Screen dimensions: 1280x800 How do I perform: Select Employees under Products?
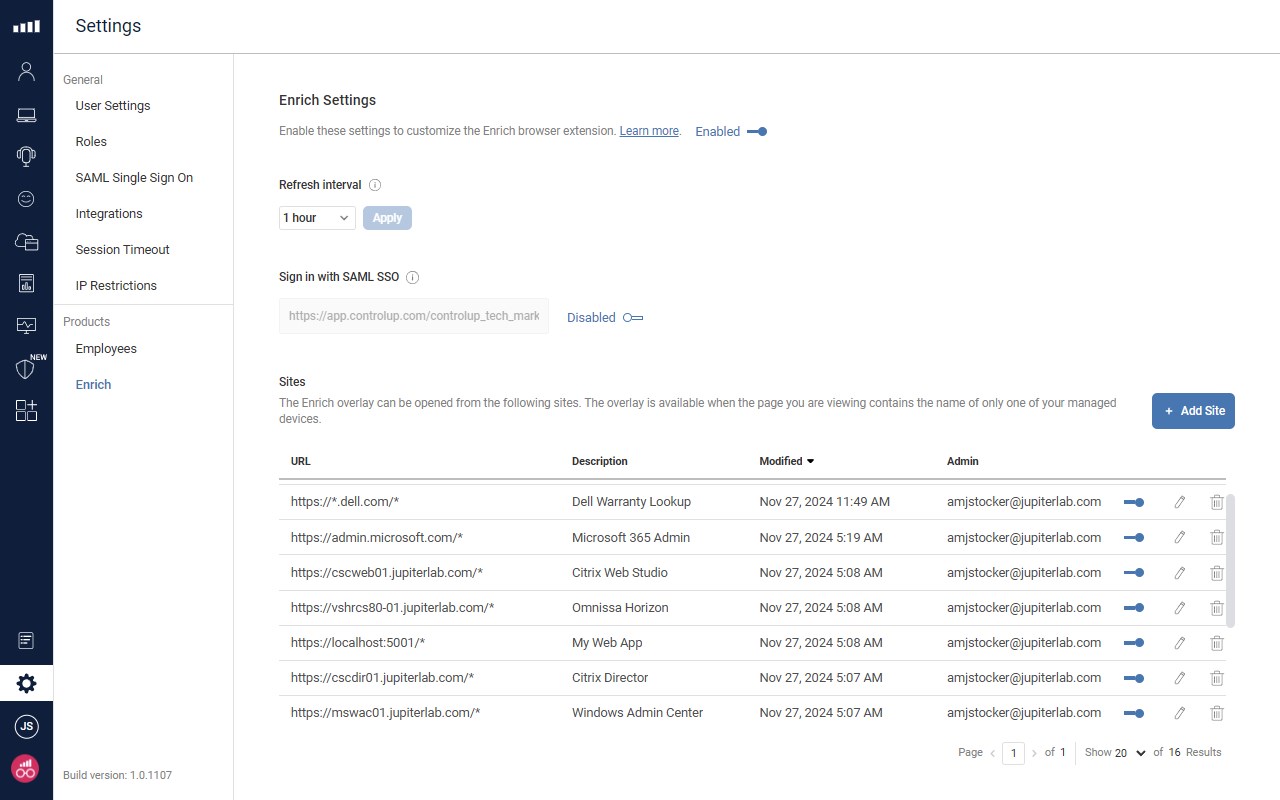tap(106, 348)
